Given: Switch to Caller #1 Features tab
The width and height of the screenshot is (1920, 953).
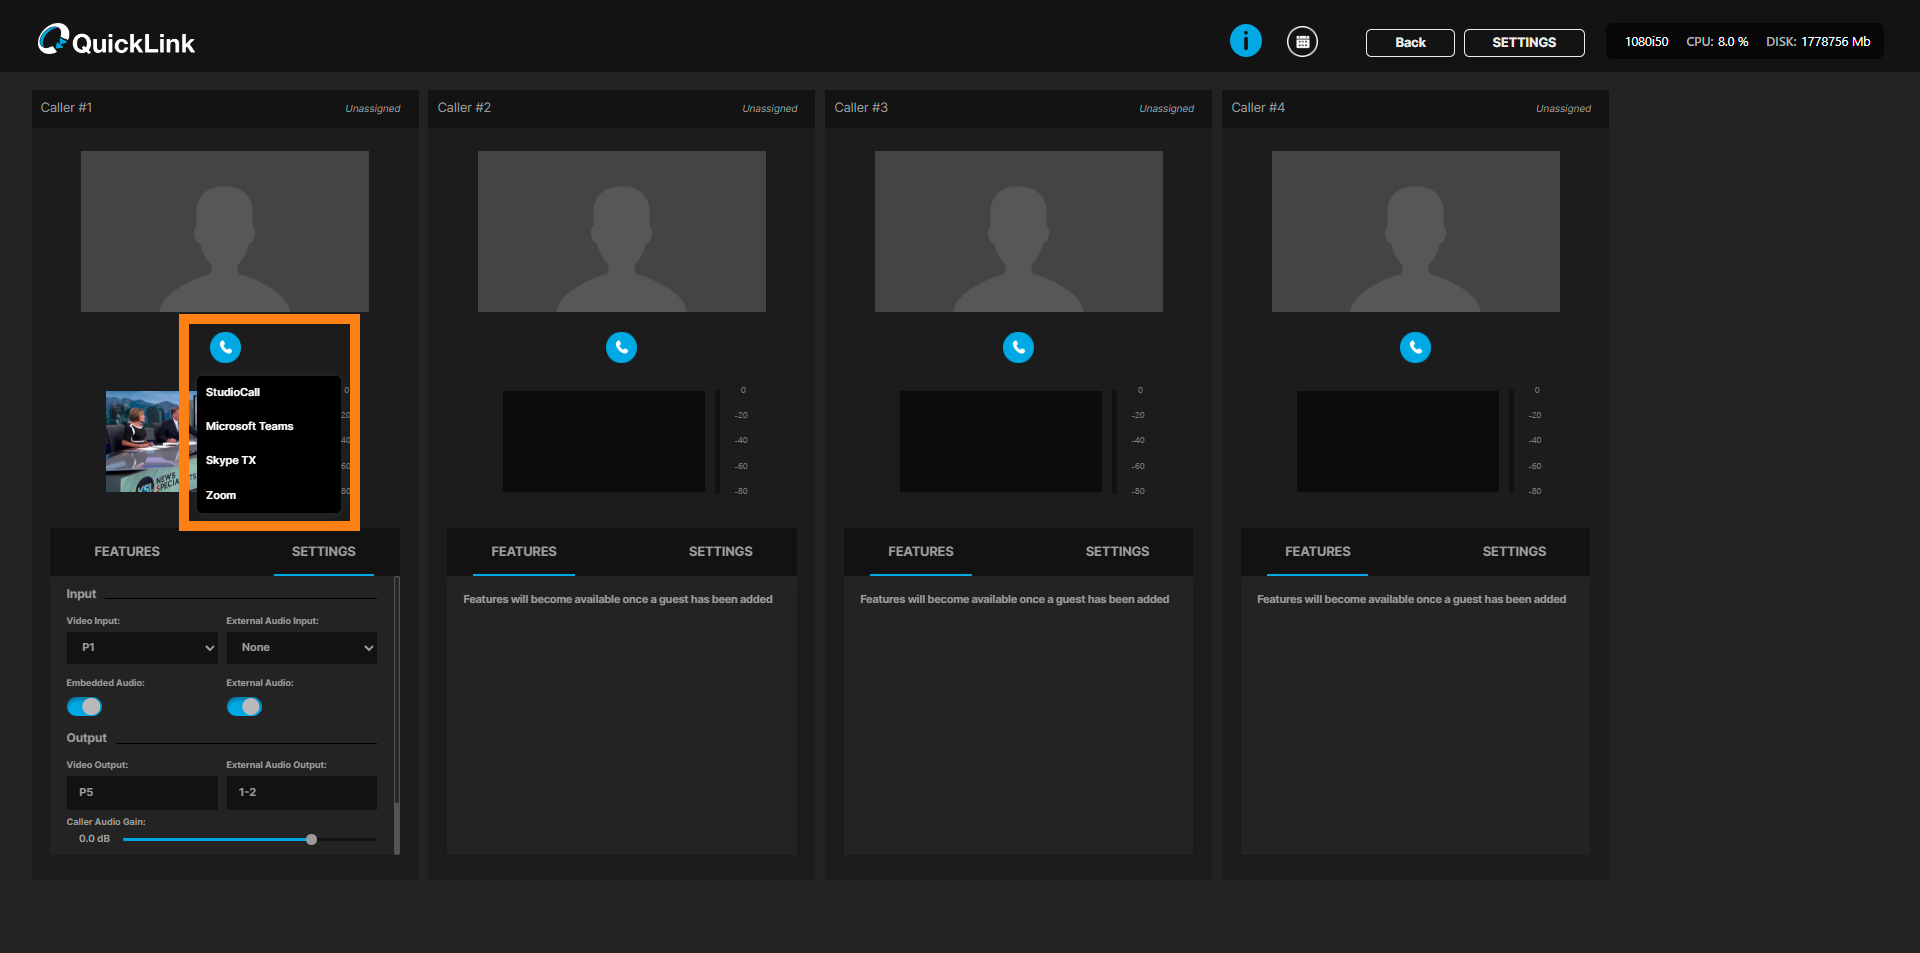Looking at the screenshot, I should (127, 552).
